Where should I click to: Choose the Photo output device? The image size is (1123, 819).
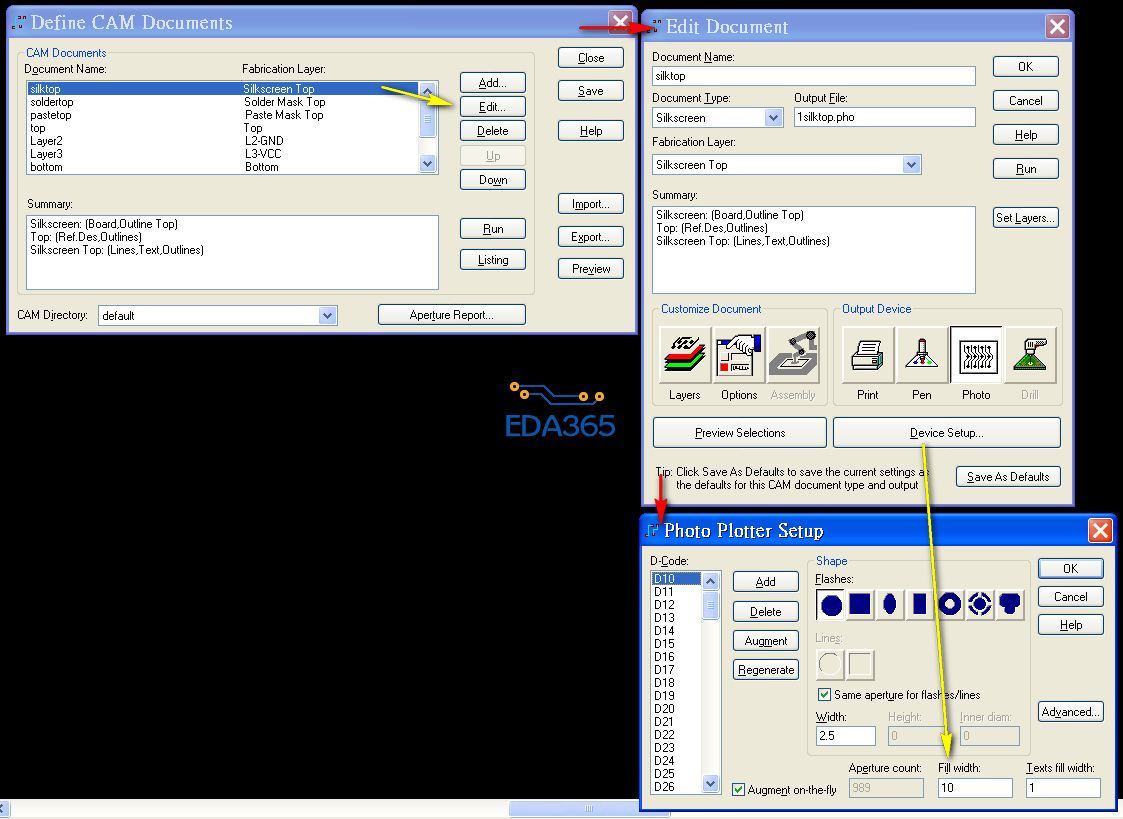tap(976, 355)
